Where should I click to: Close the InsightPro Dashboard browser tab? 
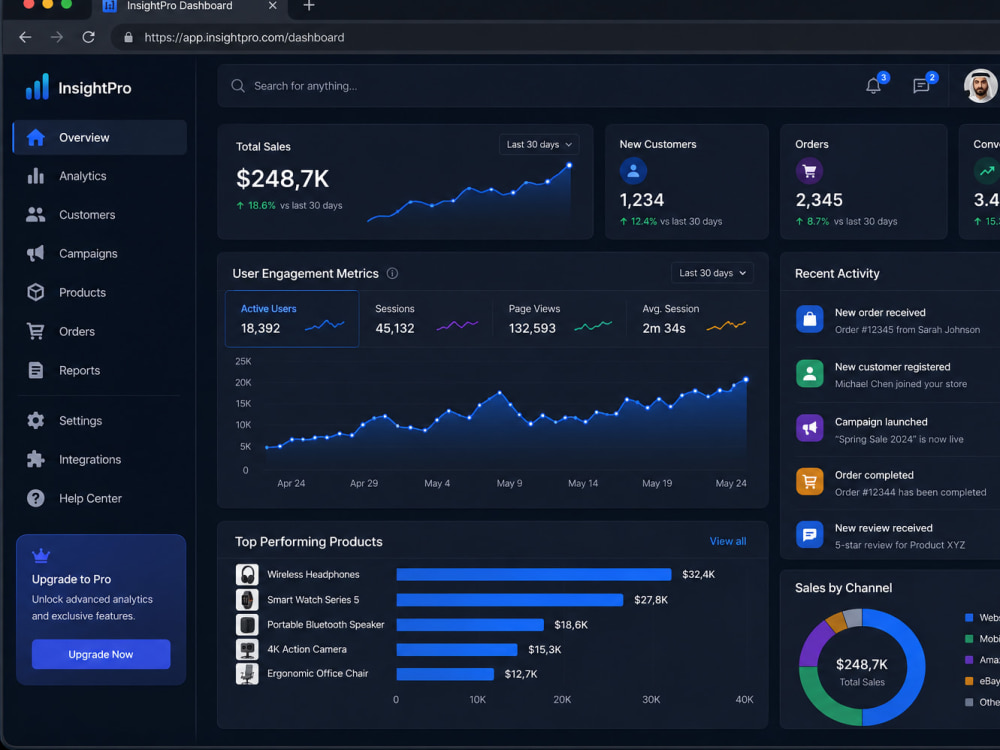point(272,6)
